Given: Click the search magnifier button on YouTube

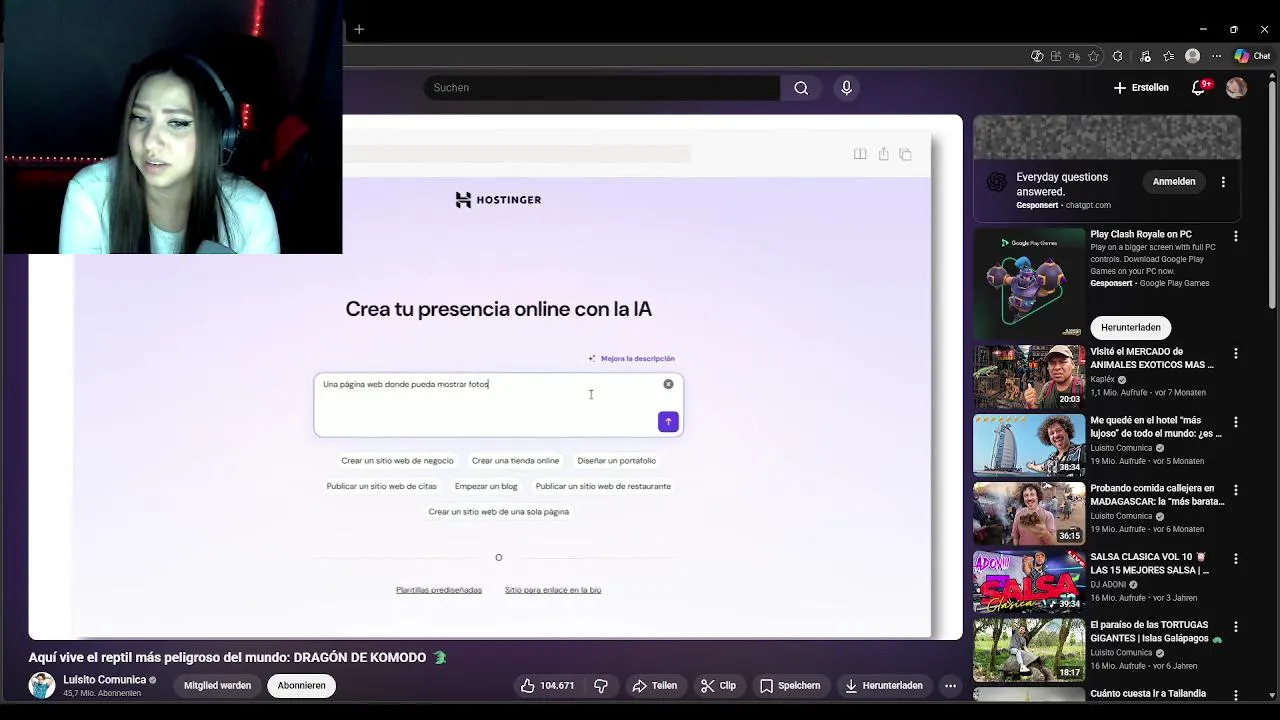Looking at the screenshot, I should click(x=801, y=88).
